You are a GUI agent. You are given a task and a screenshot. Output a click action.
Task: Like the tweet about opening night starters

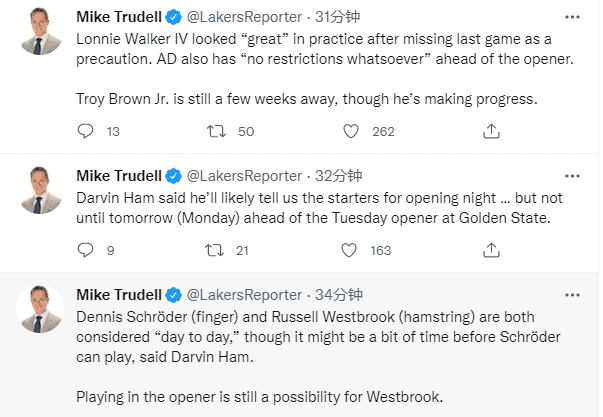coord(351,250)
